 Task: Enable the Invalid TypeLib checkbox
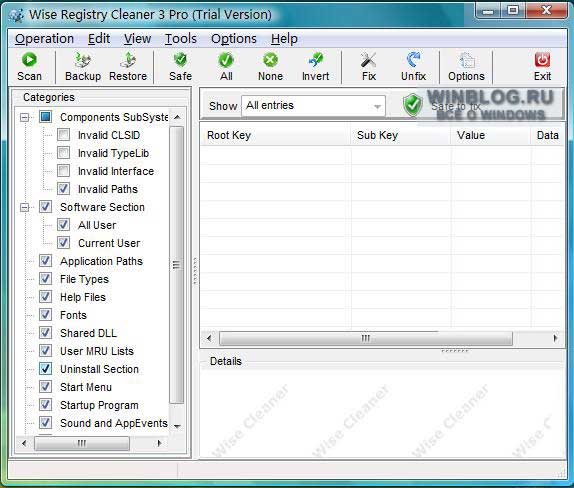click(x=63, y=153)
